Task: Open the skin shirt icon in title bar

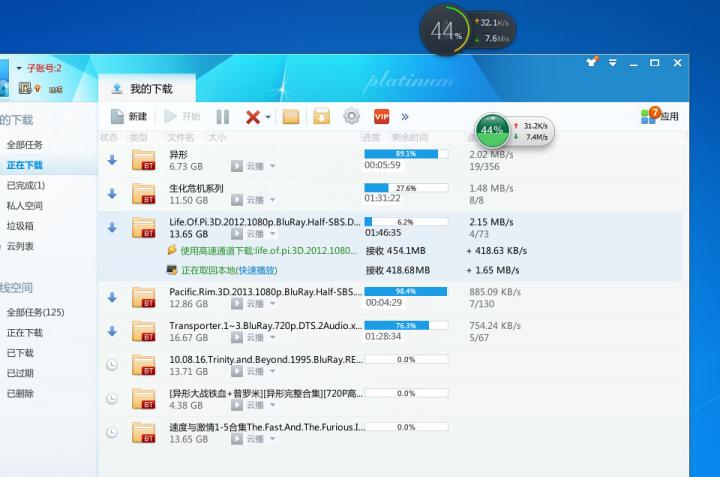Action: [591, 62]
